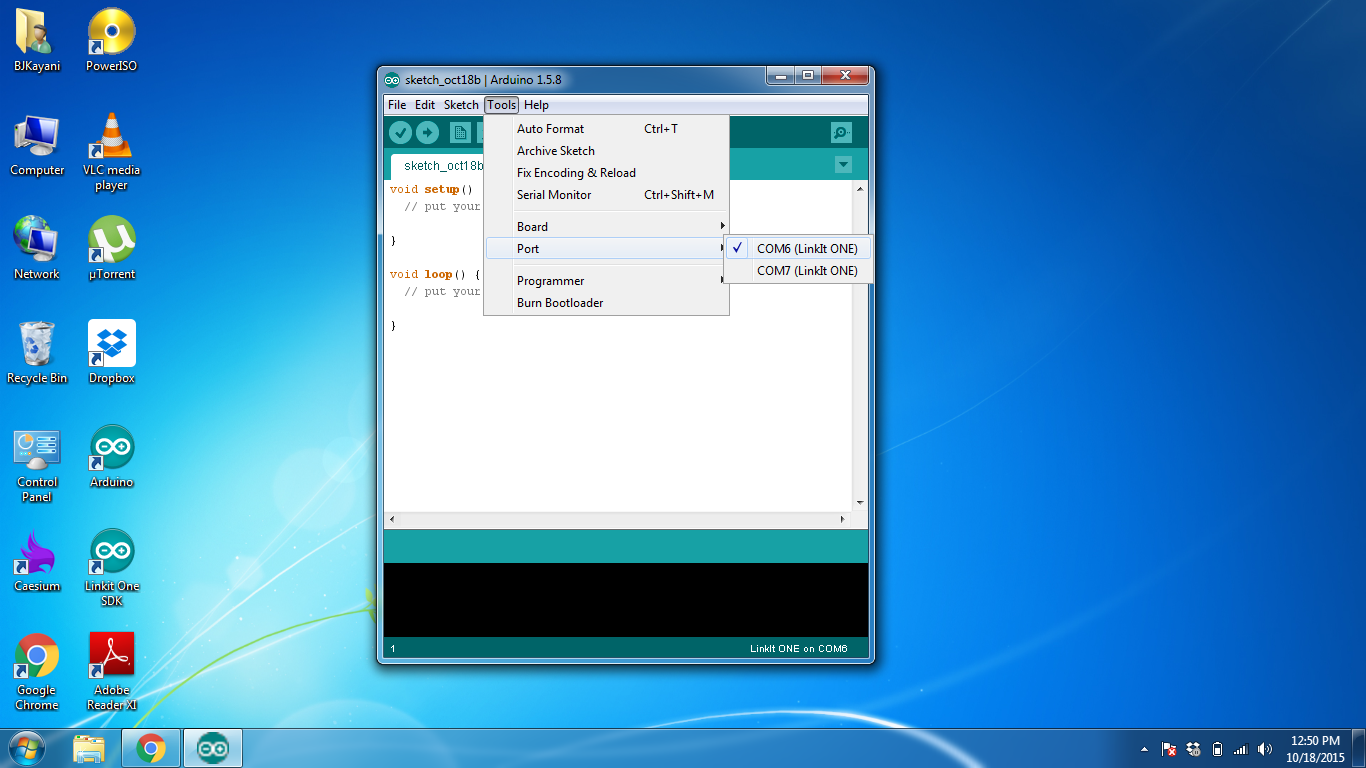Choose Burn Bootloader menu entry

[x=607, y=303]
